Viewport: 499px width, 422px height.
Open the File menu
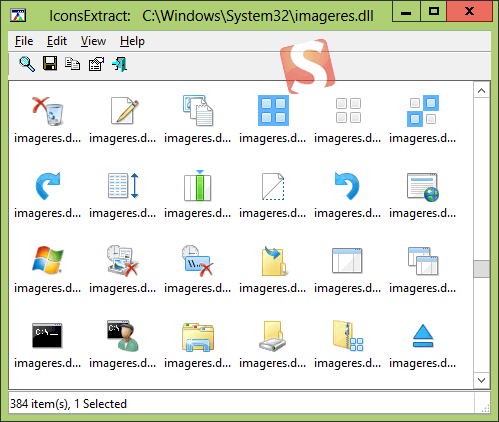[24, 41]
